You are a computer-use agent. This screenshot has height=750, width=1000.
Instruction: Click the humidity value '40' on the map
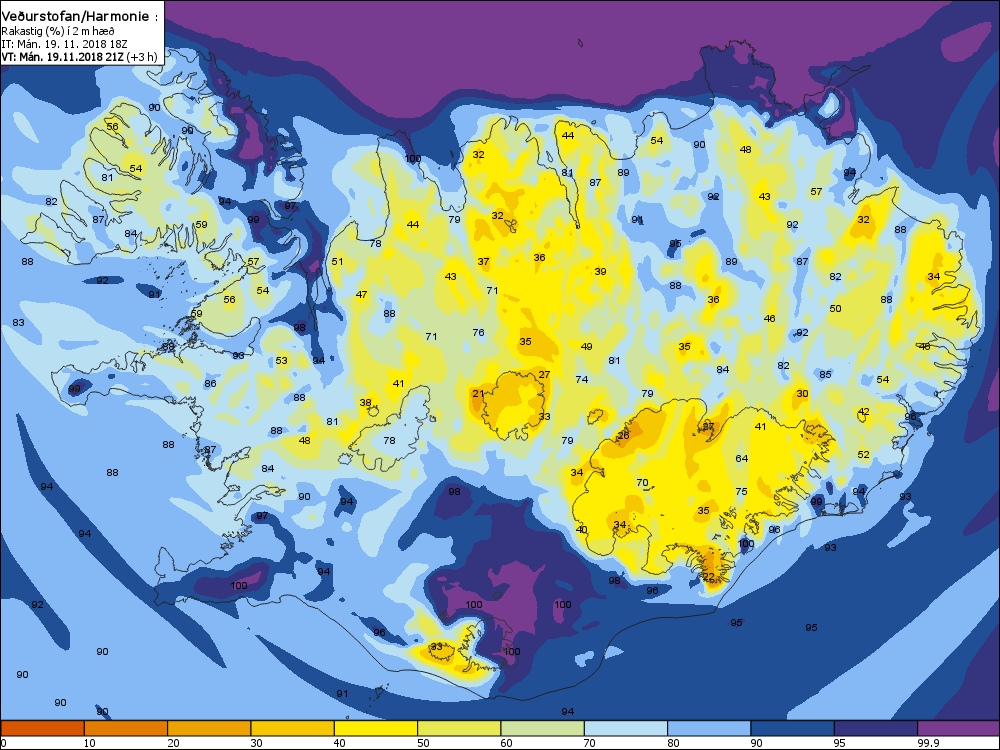pyautogui.click(x=582, y=529)
